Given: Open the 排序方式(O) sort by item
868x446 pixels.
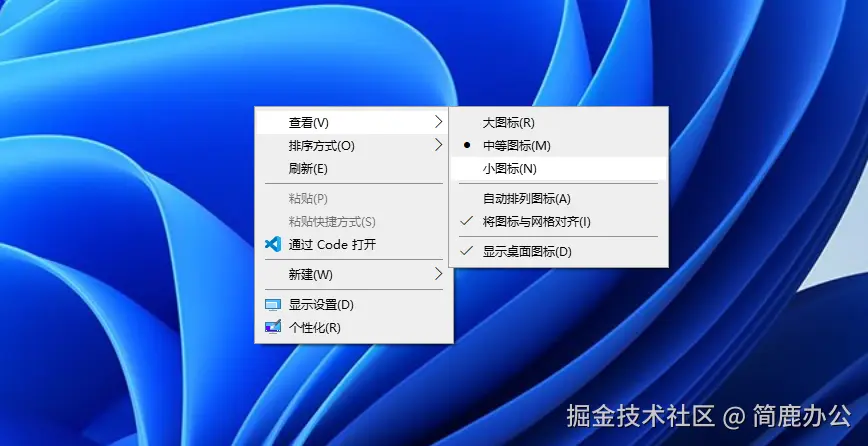Looking at the screenshot, I should tap(354, 146).
